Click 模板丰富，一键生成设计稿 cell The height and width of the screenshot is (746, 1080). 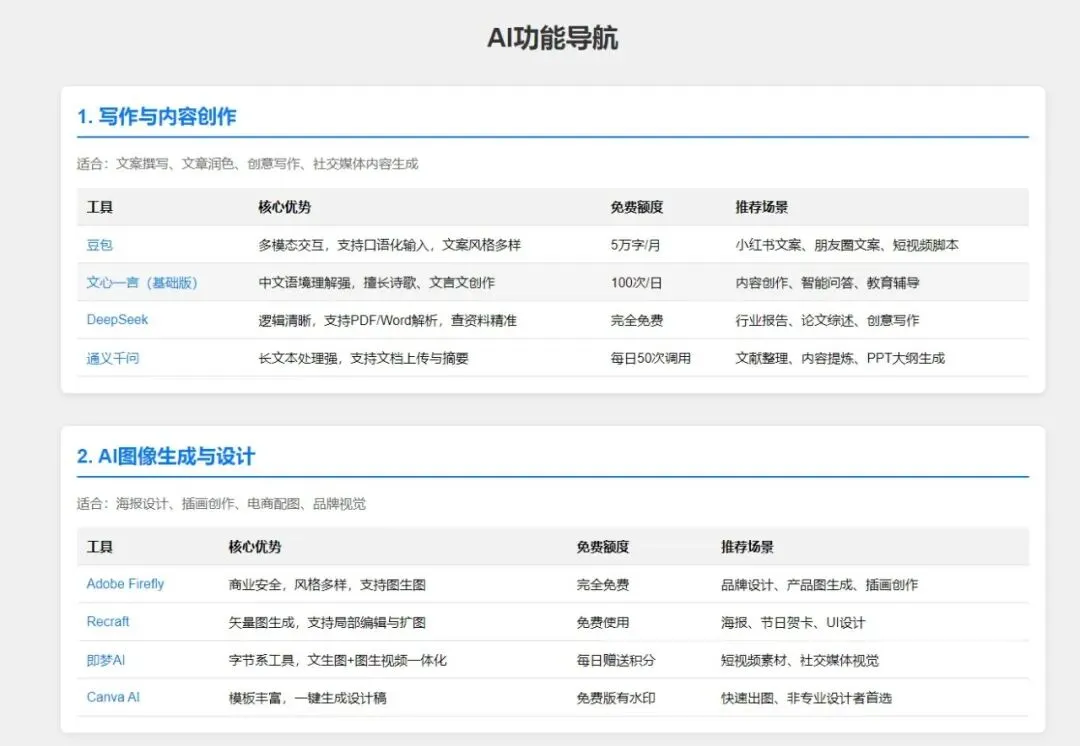[307, 698]
